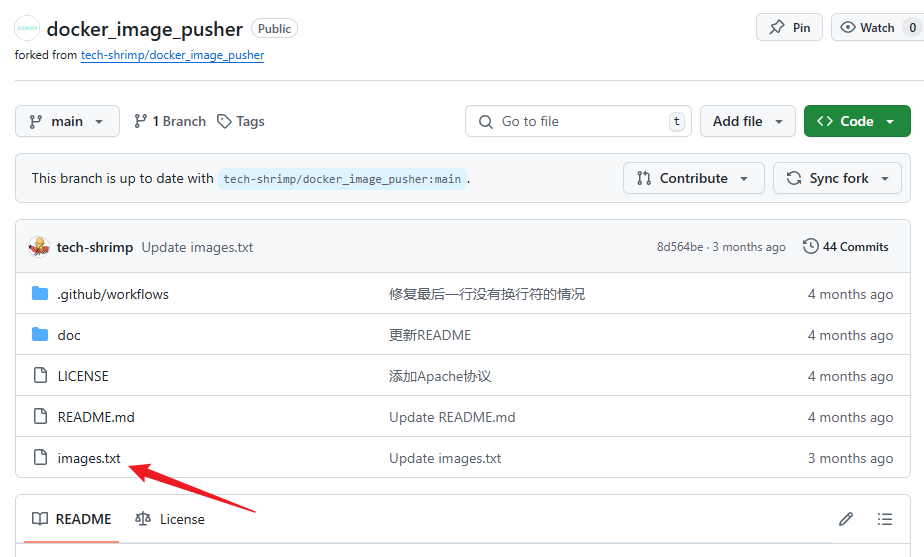Open the README edit pencil icon
Screen dimensions: 924x557
[x=846, y=519]
